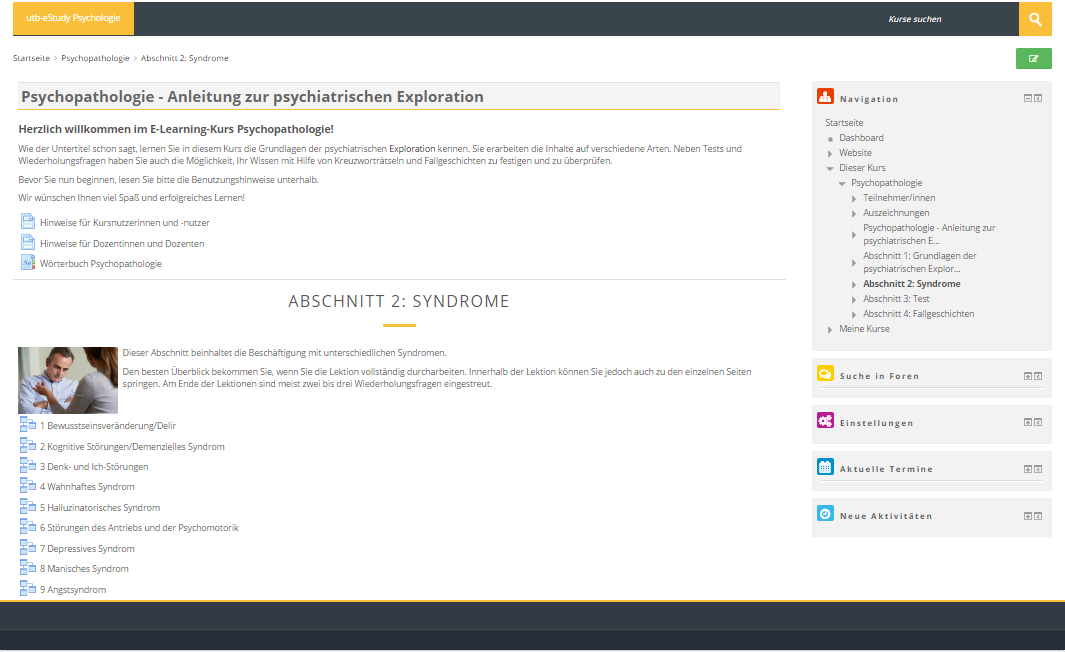Show the Einstellungen block contents
Viewport: 1065px width, 652px height.
(1028, 422)
